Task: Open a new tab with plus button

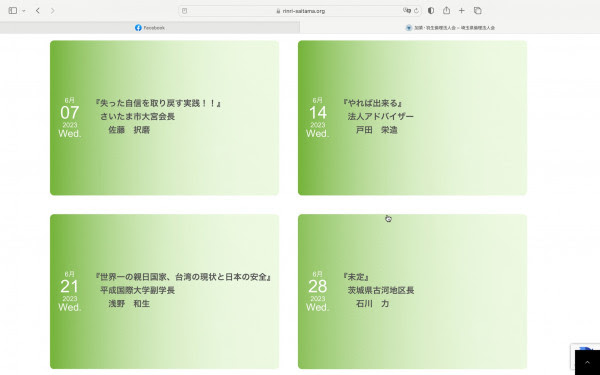Action: (461, 11)
